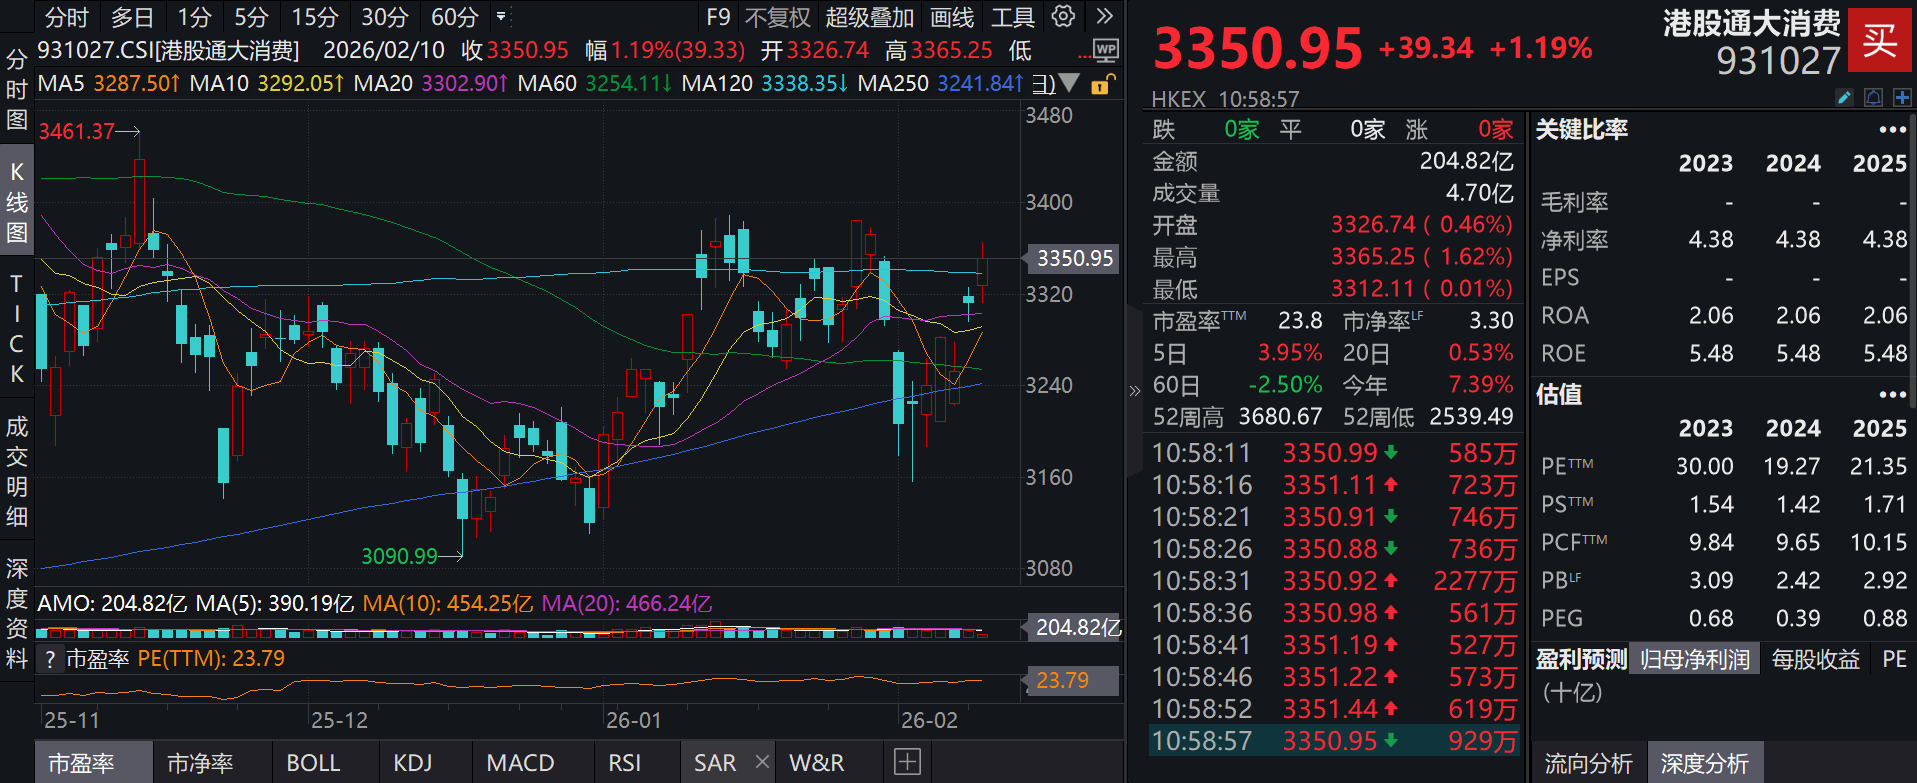Open chart settings gear icon
This screenshot has height=783, width=1917.
pyautogui.click(x=1063, y=17)
